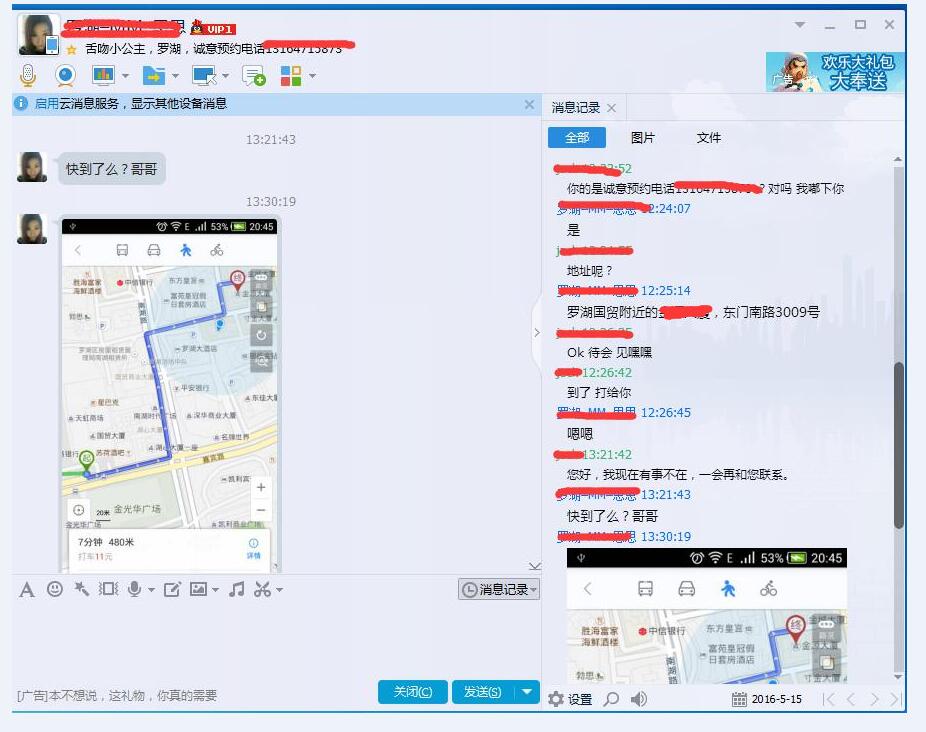Switch to the 文件 tab in message history
This screenshot has height=732, width=926.
[x=708, y=138]
